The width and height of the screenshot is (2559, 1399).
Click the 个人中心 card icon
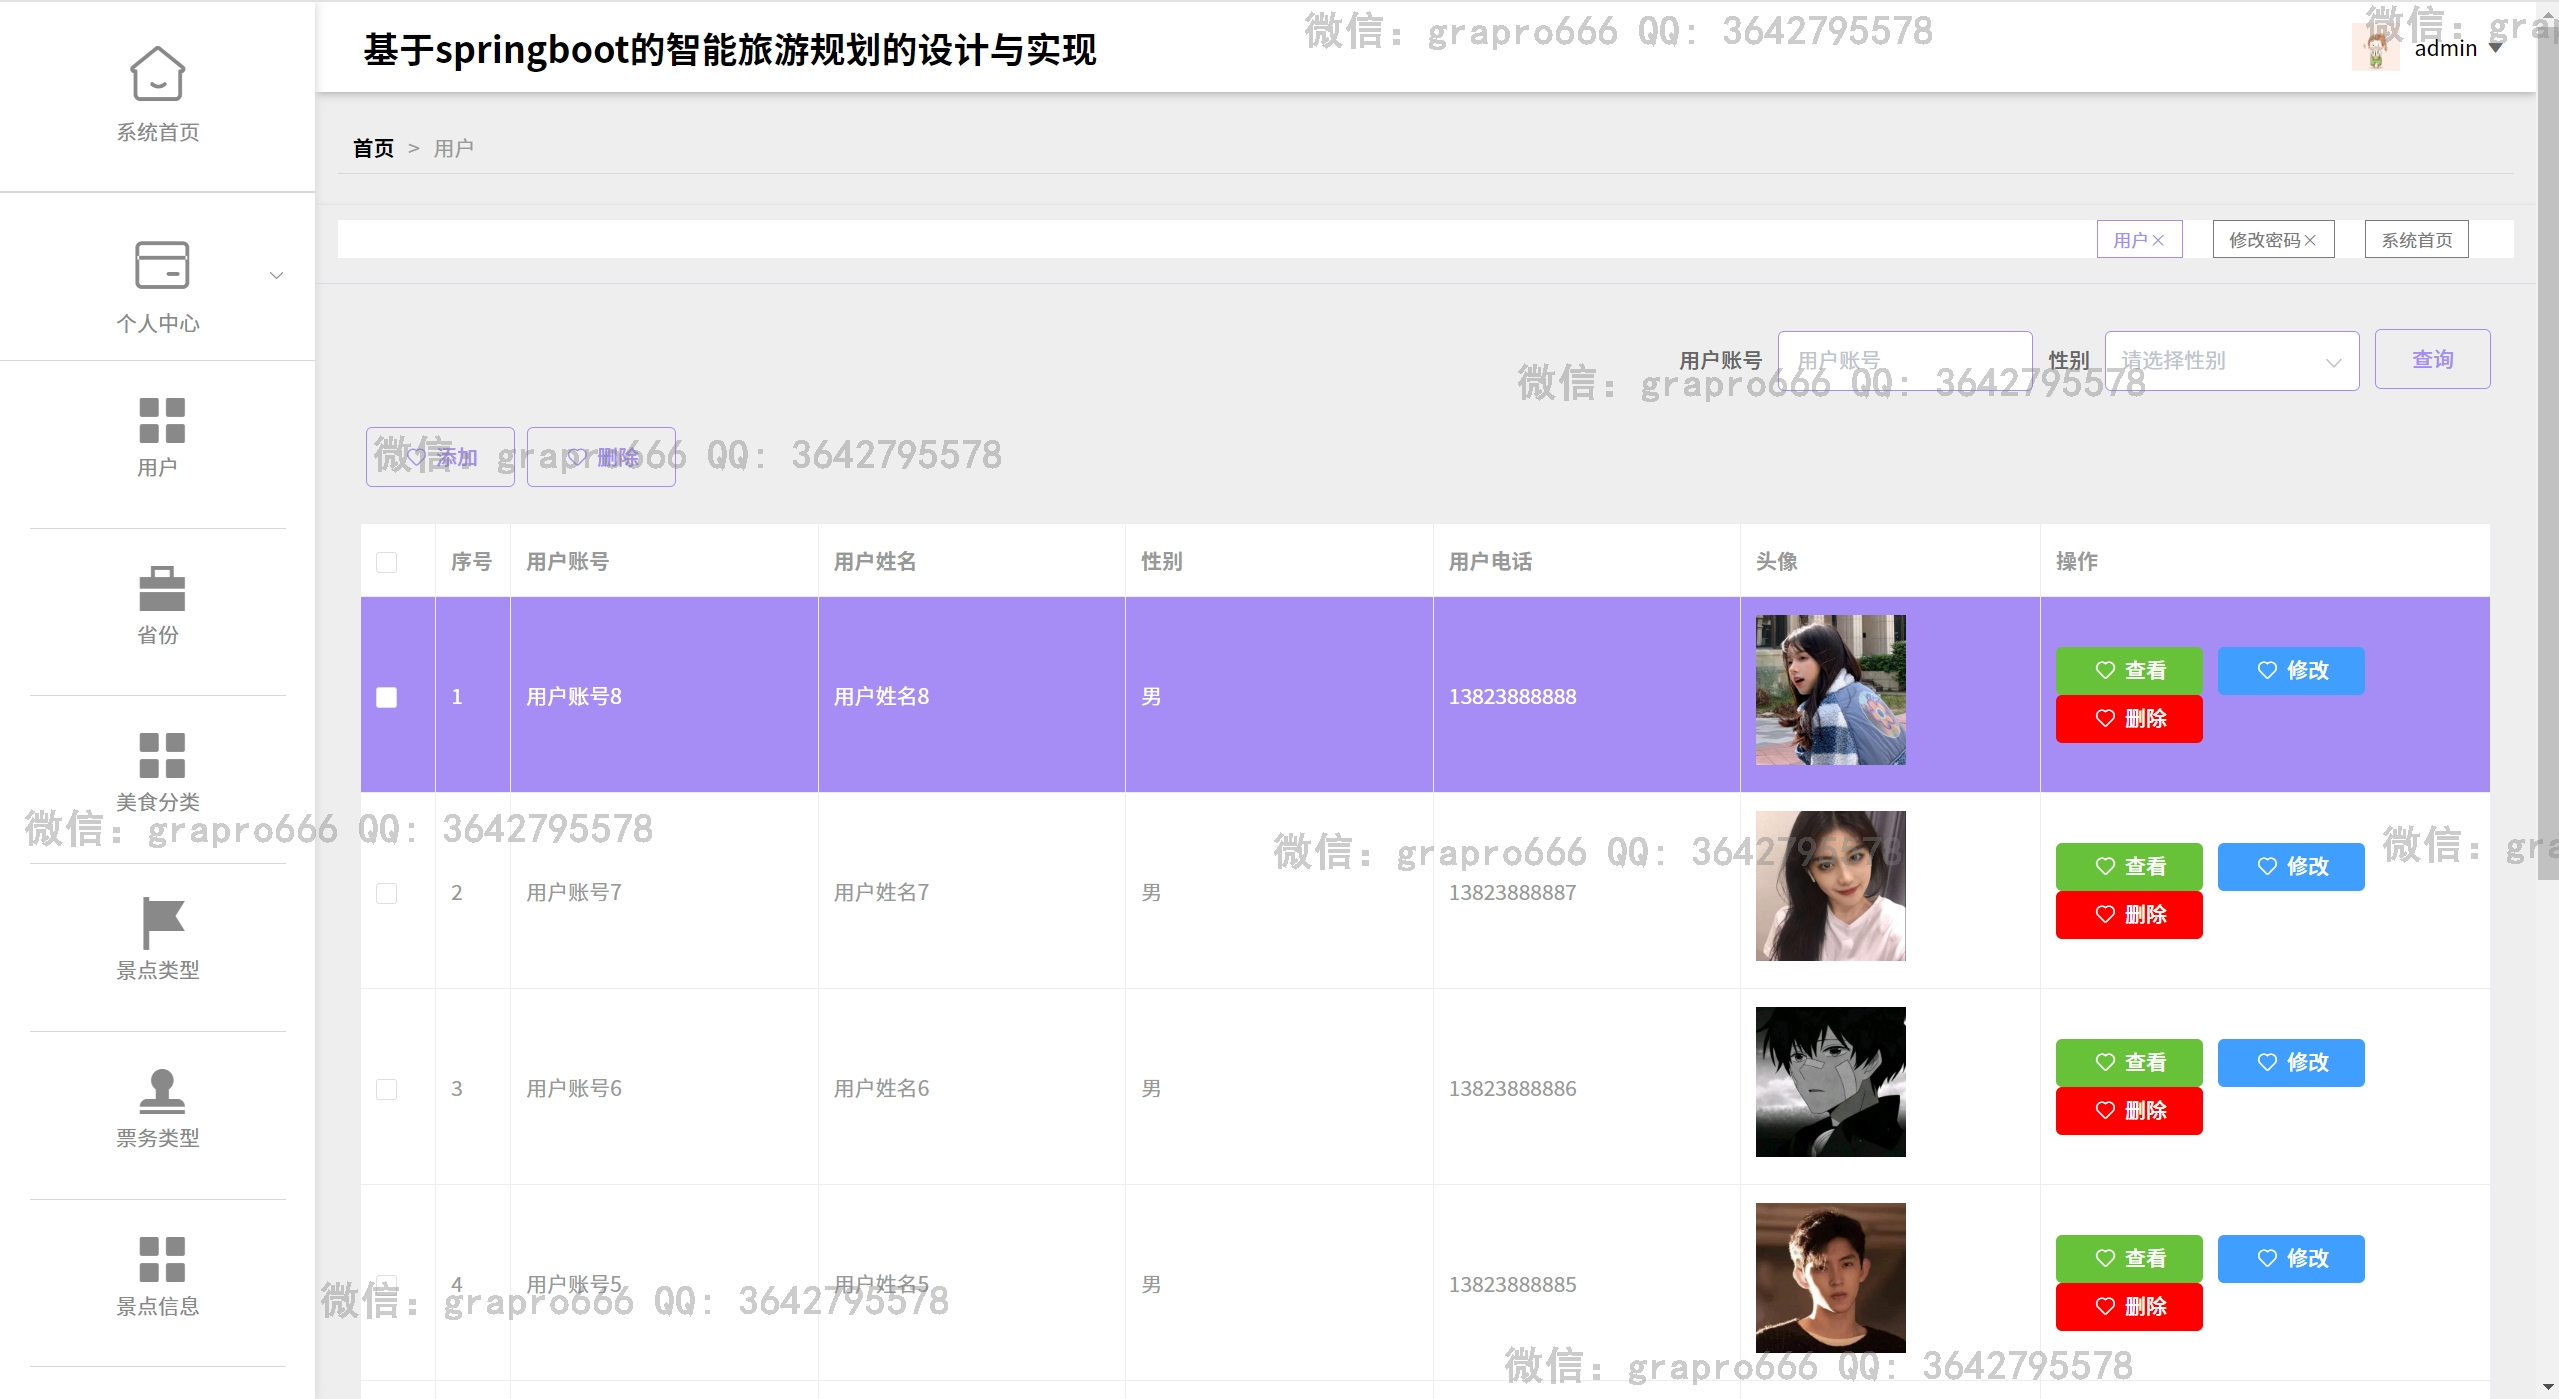161,265
